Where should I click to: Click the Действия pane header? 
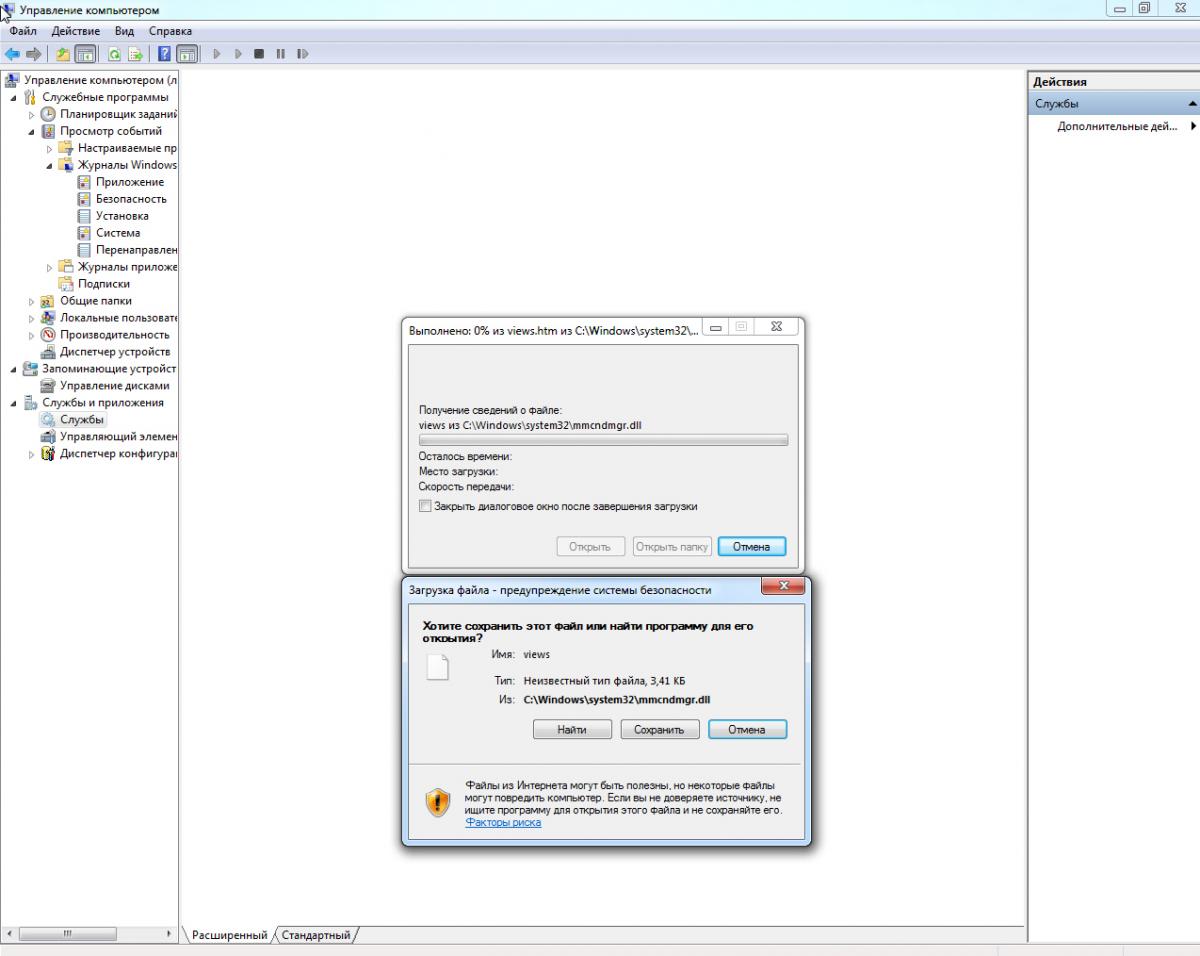1114,82
